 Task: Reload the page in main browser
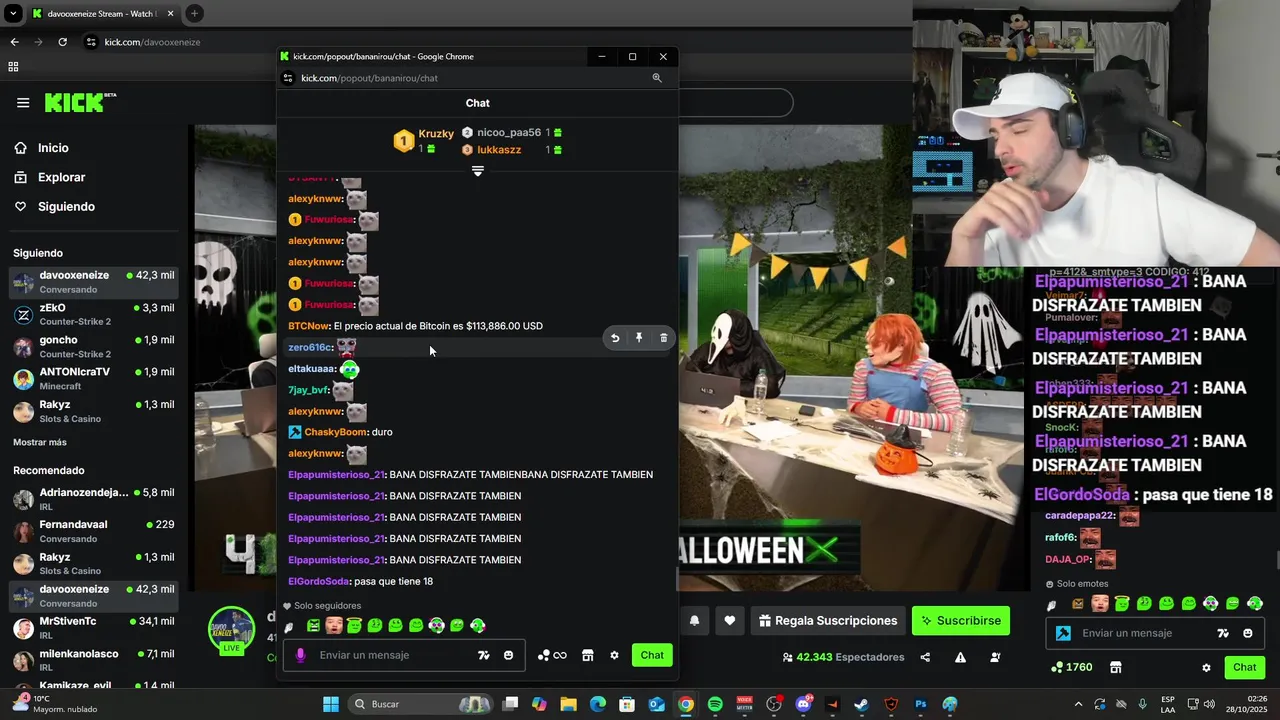click(x=62, y=42)
